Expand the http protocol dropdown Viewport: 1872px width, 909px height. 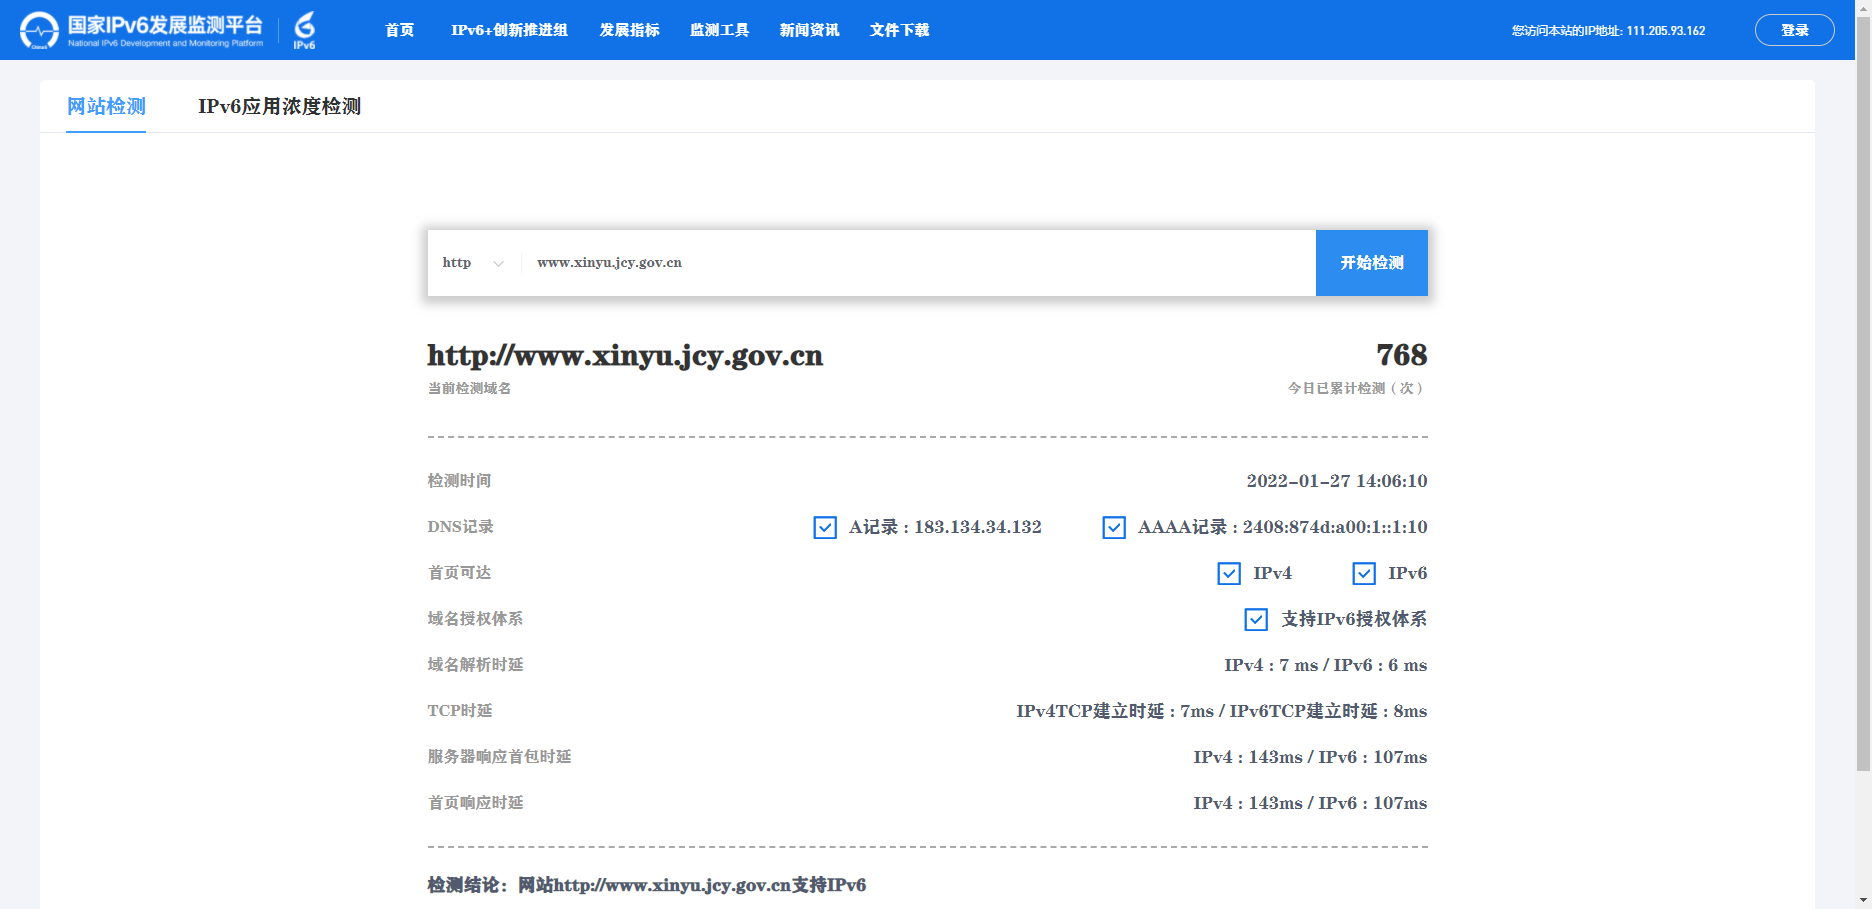(472, 263)
